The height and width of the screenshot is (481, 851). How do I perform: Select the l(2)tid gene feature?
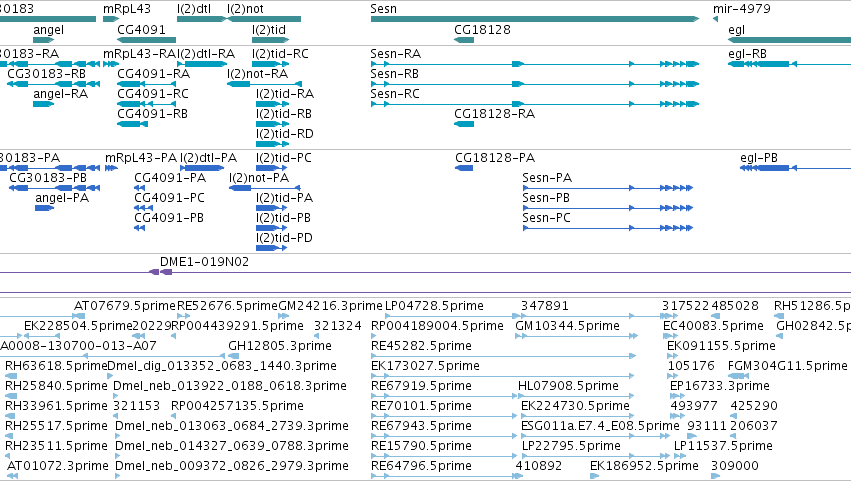272,40
